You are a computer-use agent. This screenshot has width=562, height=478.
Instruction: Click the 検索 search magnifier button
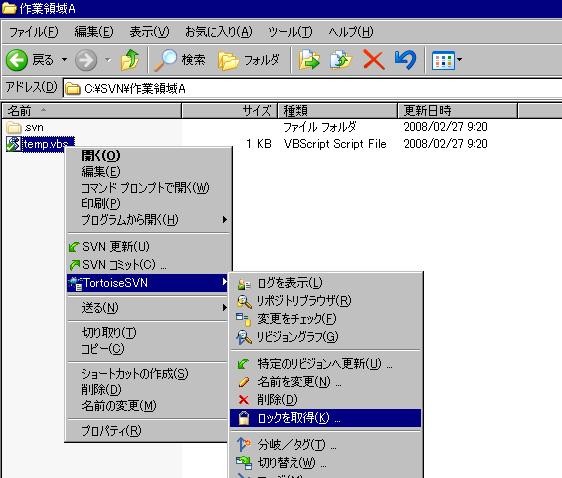pos(180,60)
